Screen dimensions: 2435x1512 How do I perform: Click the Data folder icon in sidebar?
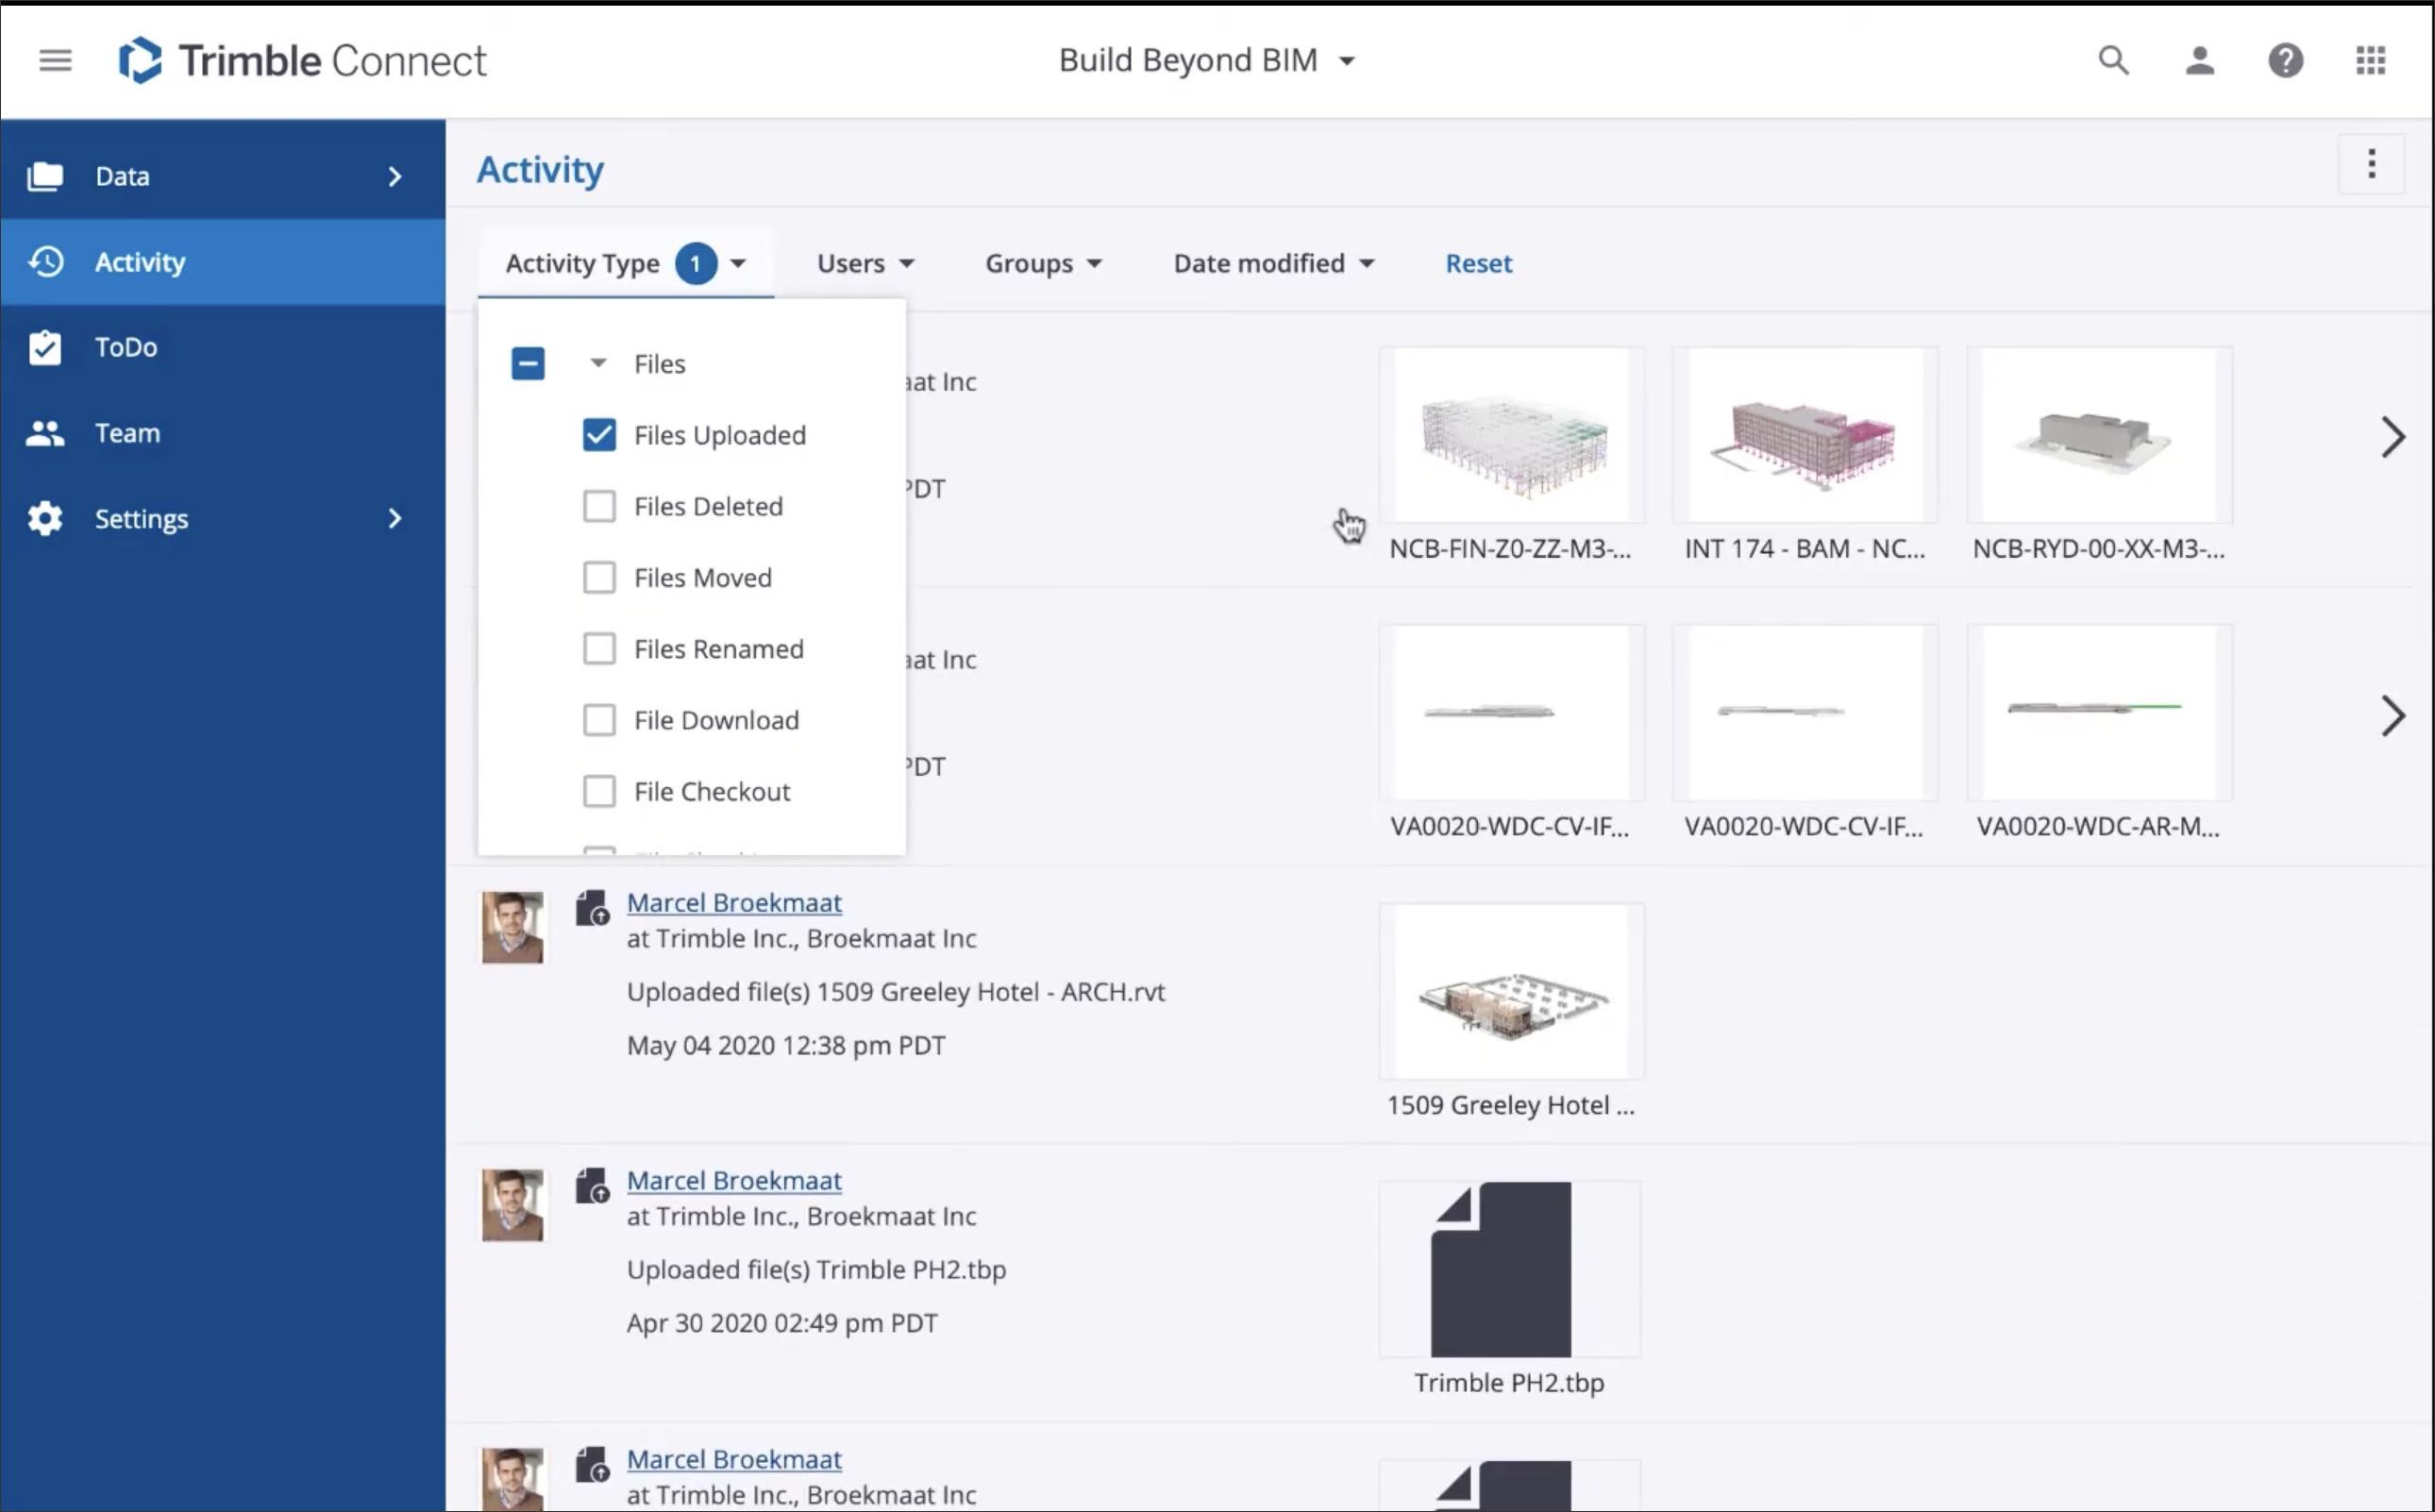tap(45, 177)
